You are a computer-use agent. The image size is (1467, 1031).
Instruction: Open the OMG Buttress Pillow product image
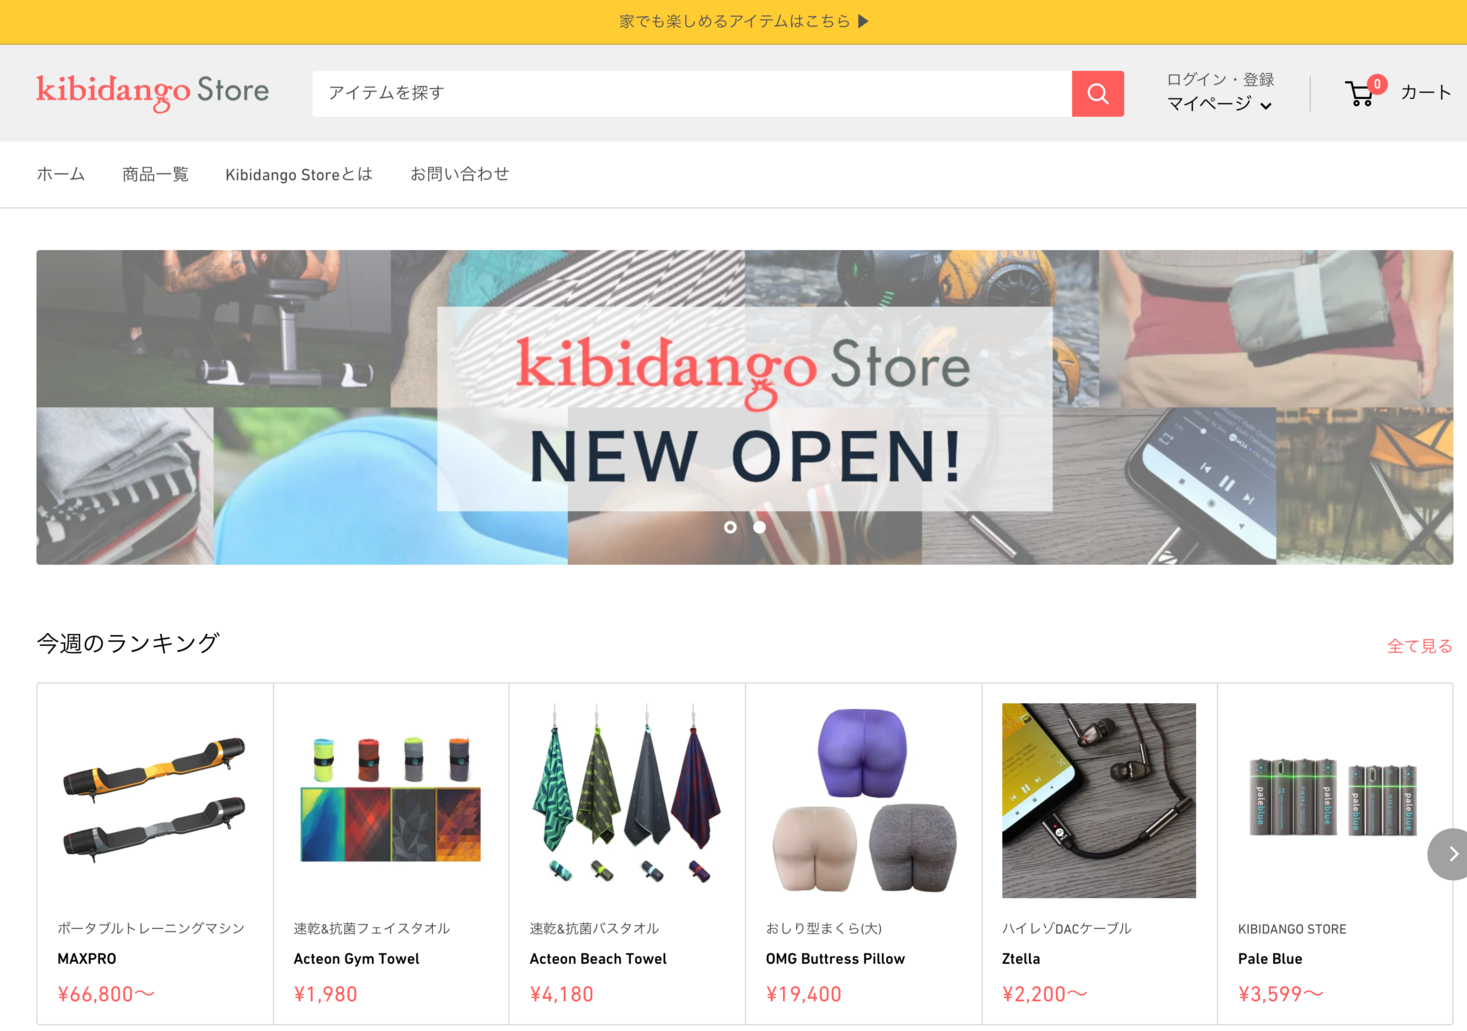863,800
